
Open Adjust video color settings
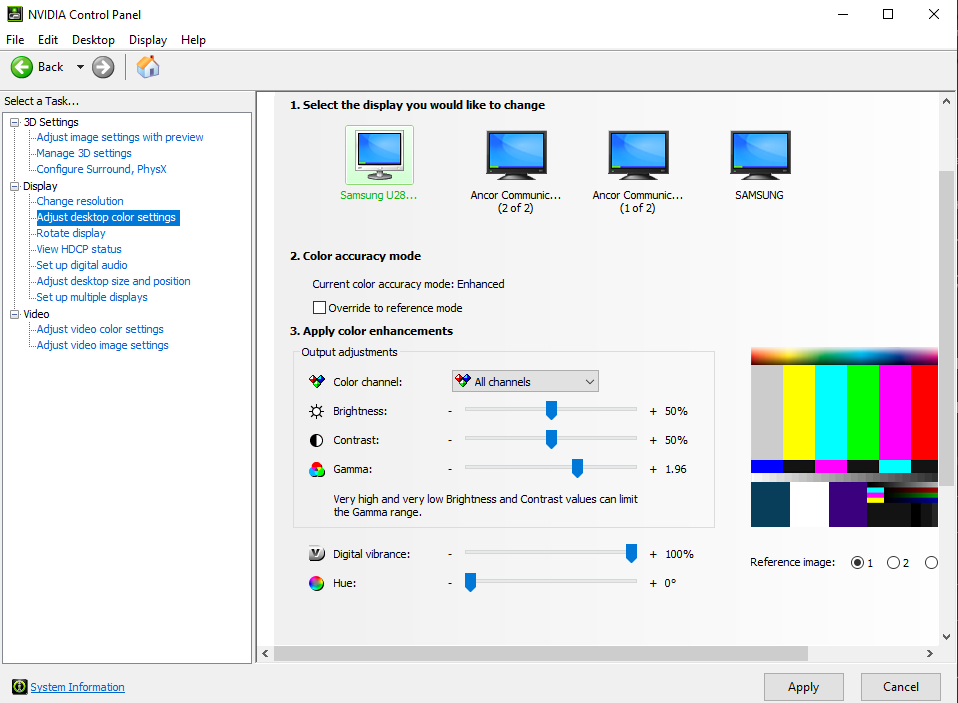[100, 329]
